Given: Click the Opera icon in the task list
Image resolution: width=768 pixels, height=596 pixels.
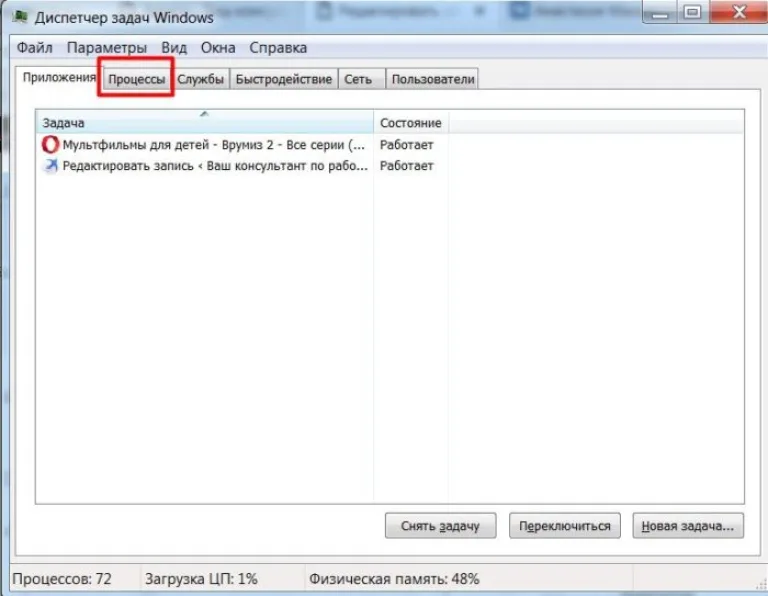Looking at the screenshot, I should [50, 144].
